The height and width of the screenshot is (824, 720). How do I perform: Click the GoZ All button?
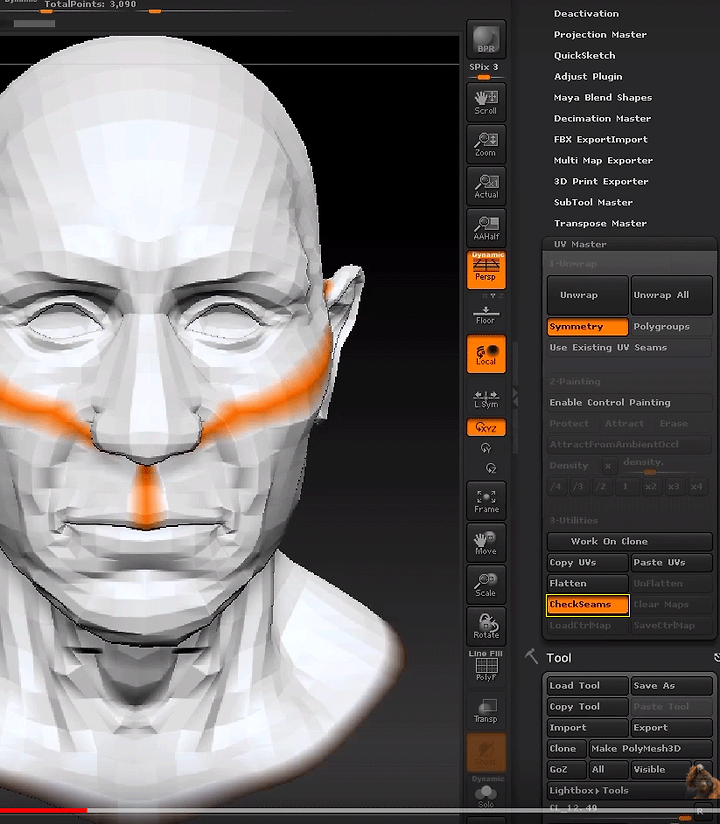tap(609, 770)
